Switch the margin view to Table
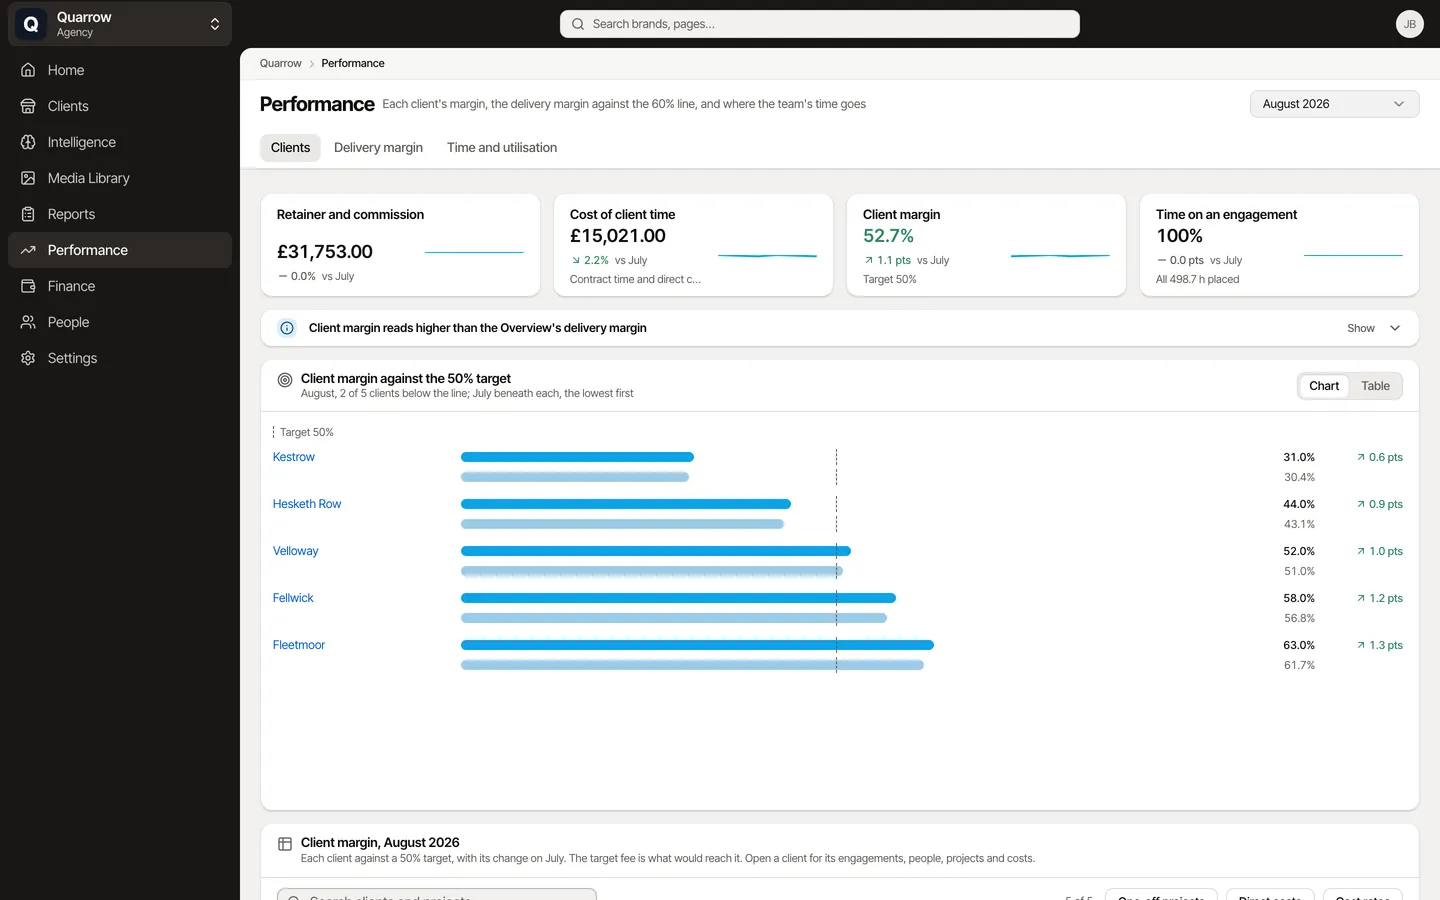This screenshot has width=1440, height=900. coord(1375,386)
